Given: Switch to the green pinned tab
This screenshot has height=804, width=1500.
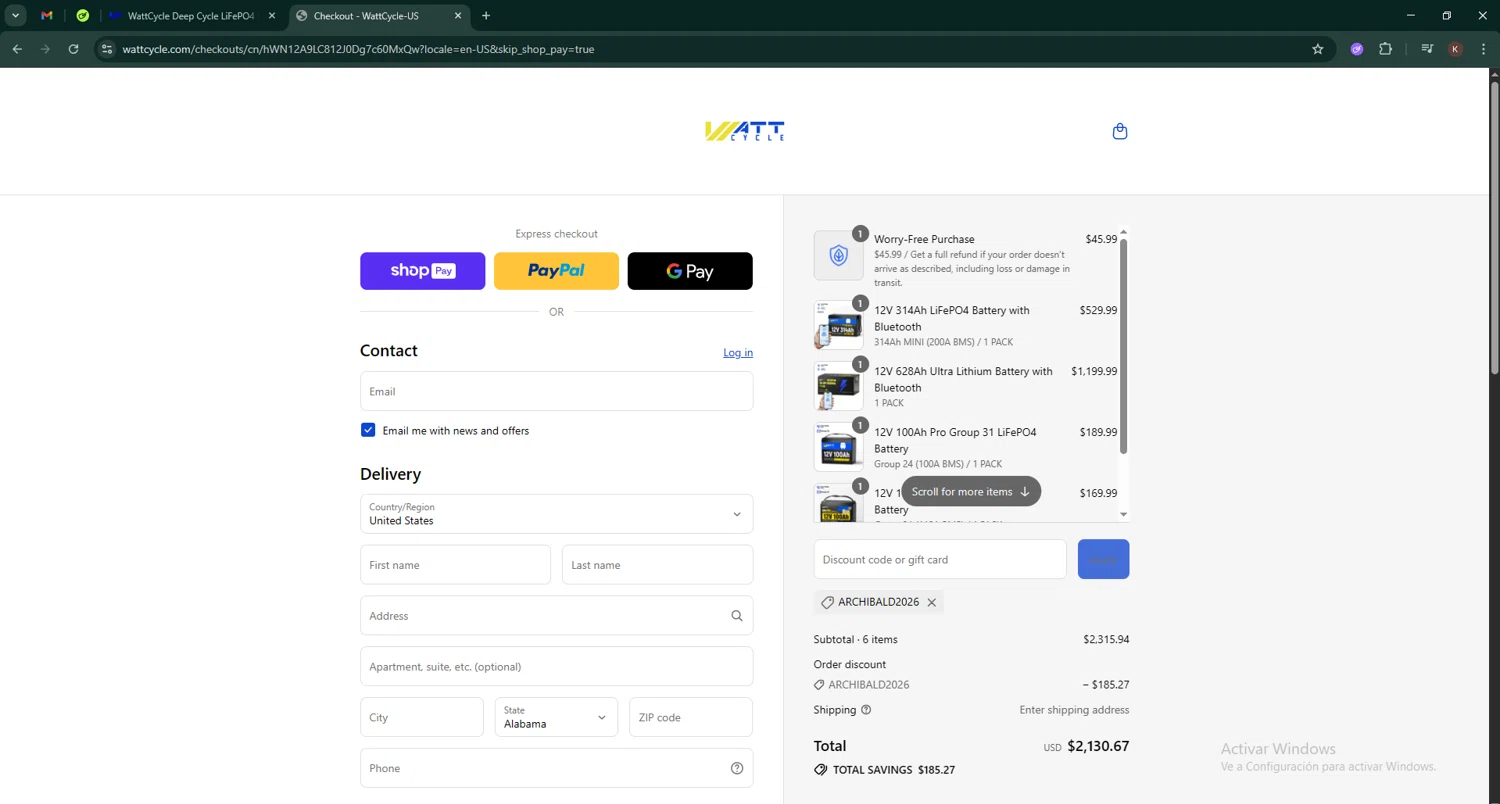Looking at the screenshot, I should (x=83, y=16).
